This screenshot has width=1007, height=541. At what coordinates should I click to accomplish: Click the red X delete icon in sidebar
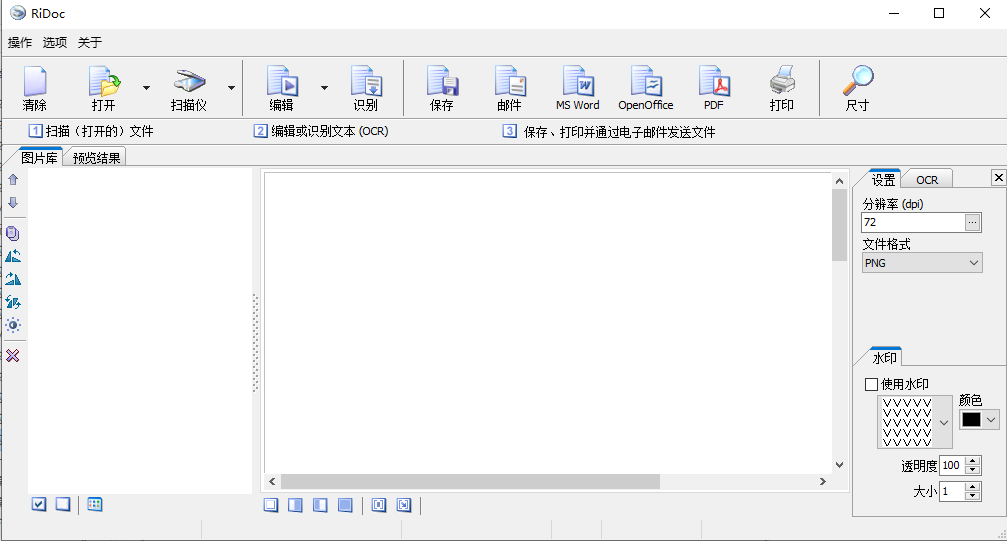pyautogui.click(x=13, y=356)
